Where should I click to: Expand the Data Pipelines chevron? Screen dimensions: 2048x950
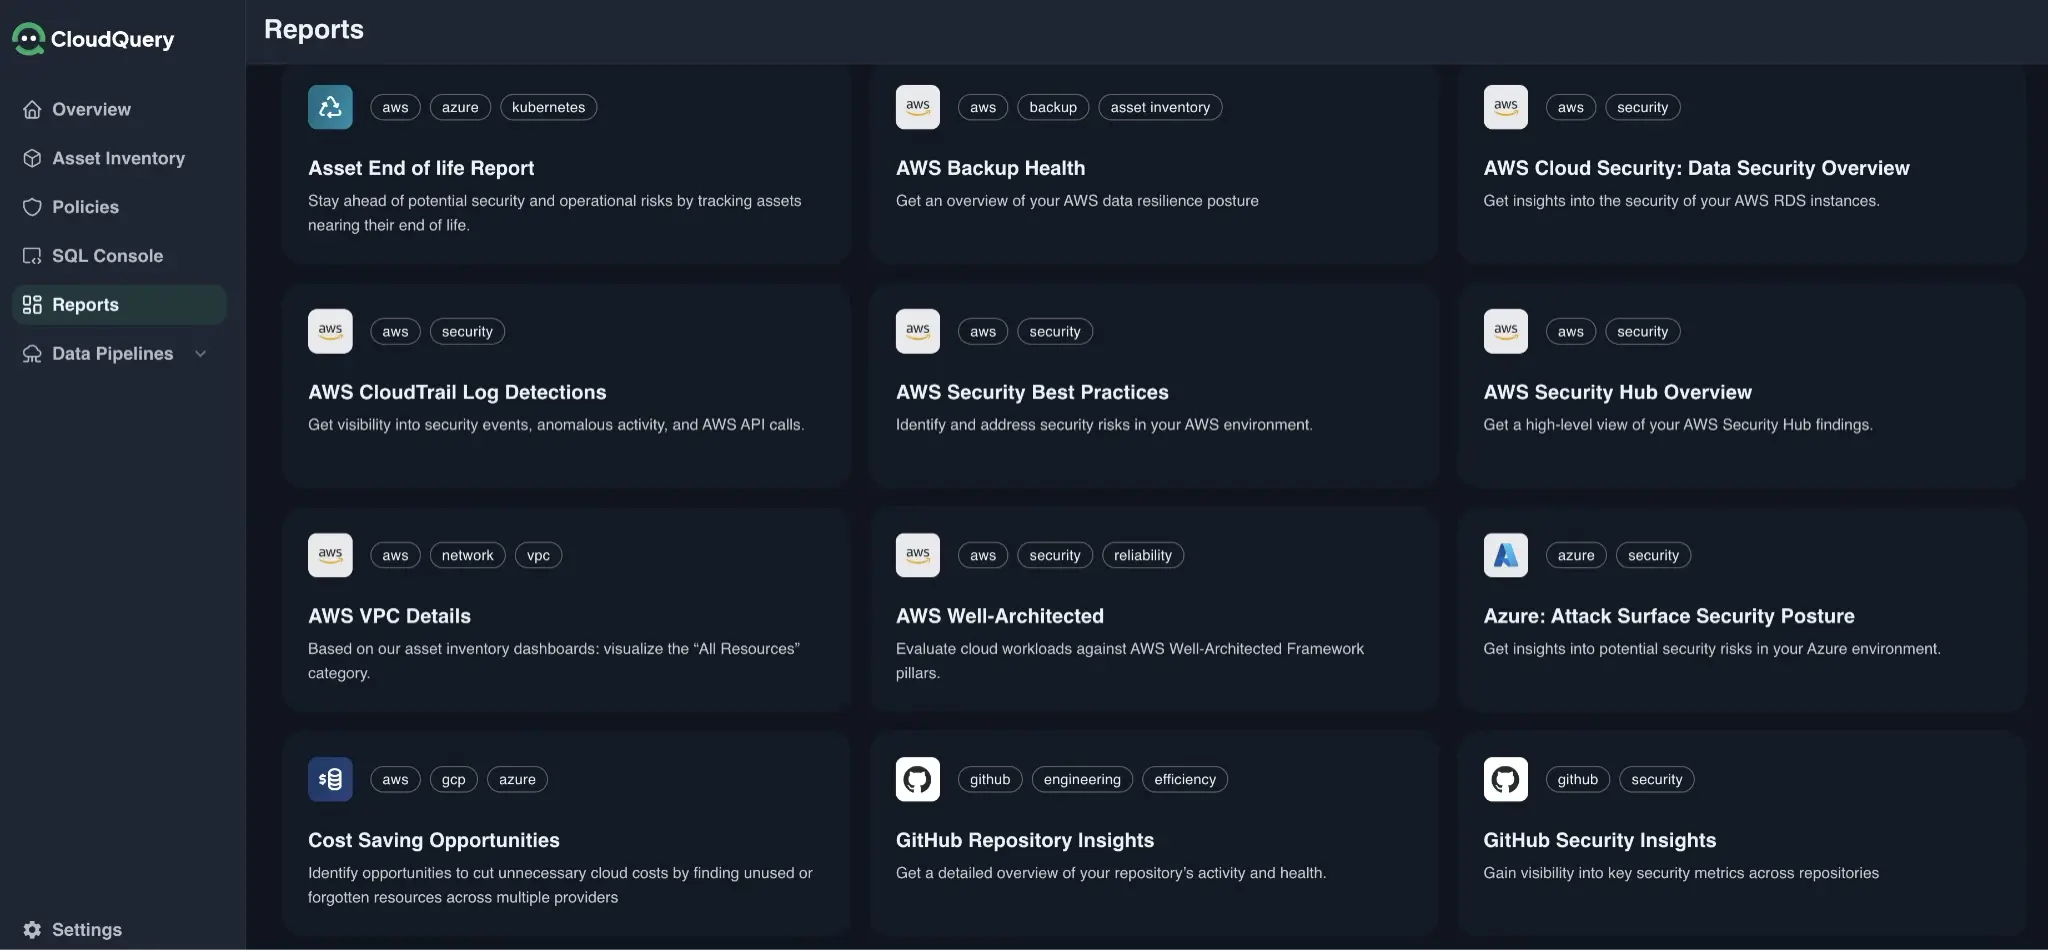coord(200,354)
